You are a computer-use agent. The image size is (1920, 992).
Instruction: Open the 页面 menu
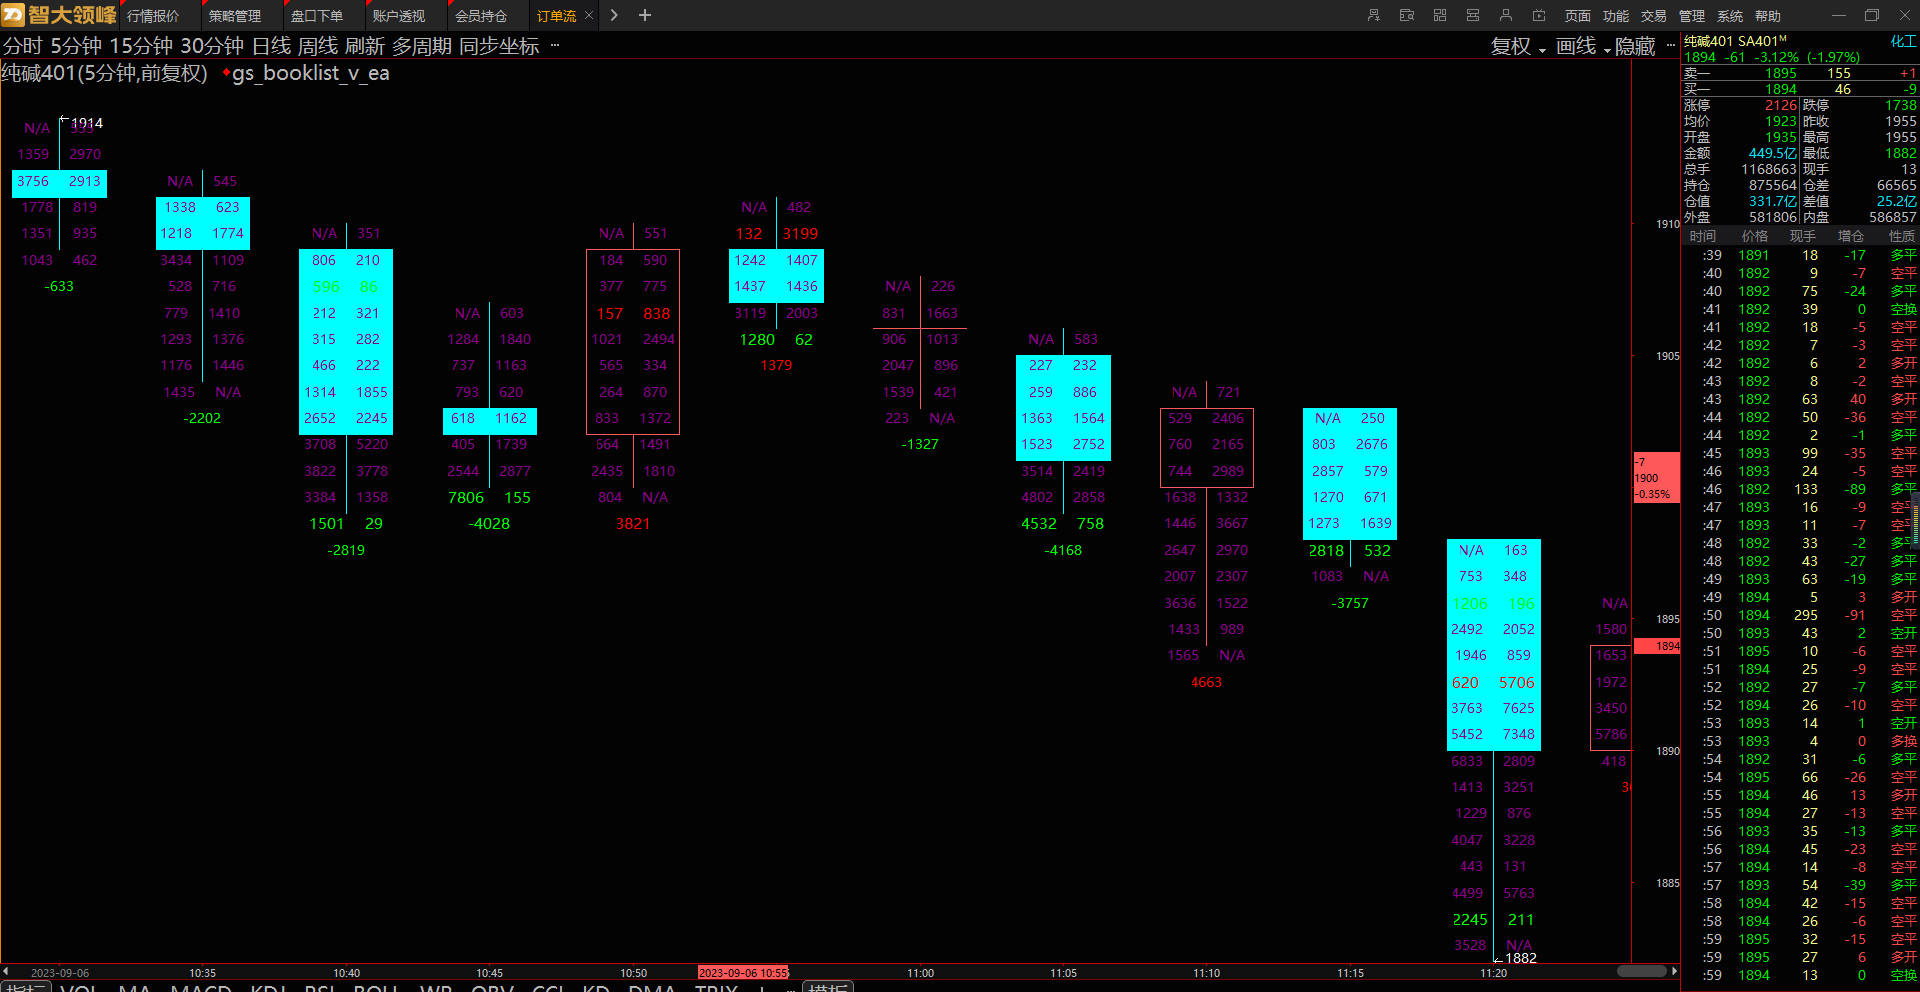(x=1578, y=16)
